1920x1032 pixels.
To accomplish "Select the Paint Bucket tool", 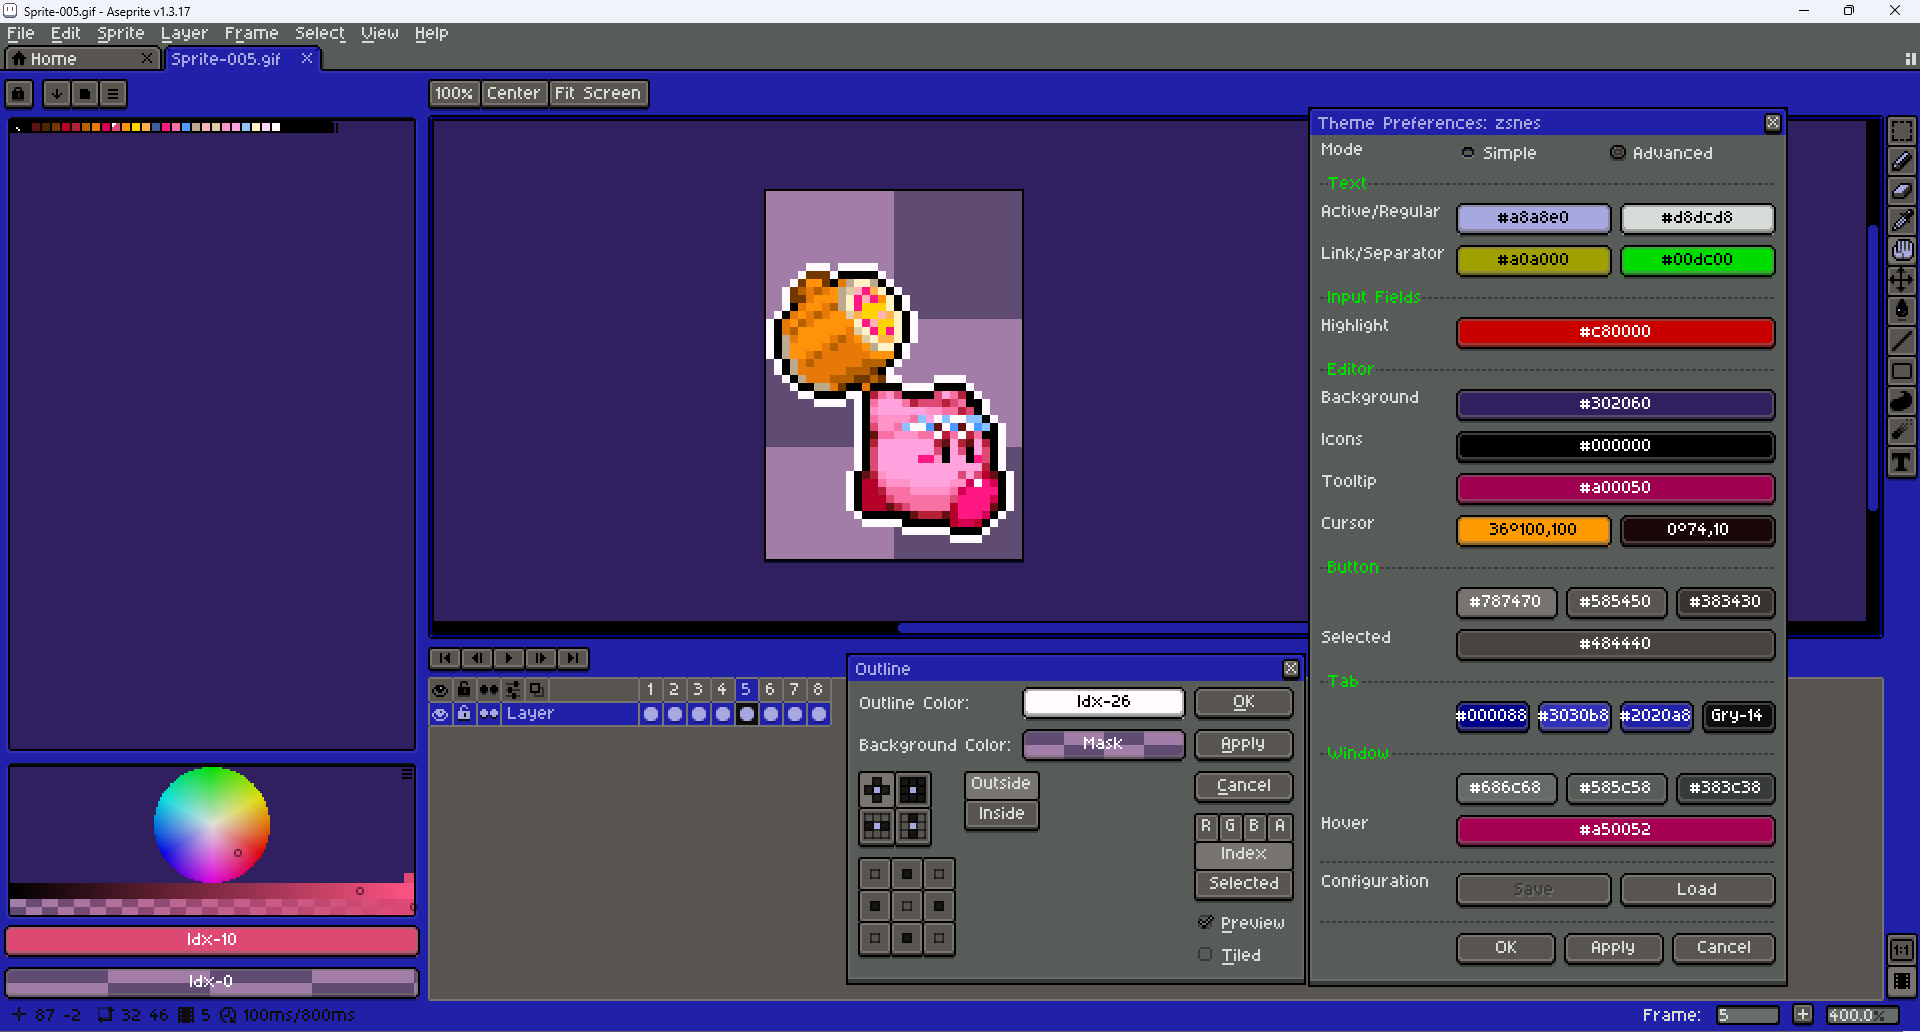I will pyautogui.click(x=1901, y=311).
